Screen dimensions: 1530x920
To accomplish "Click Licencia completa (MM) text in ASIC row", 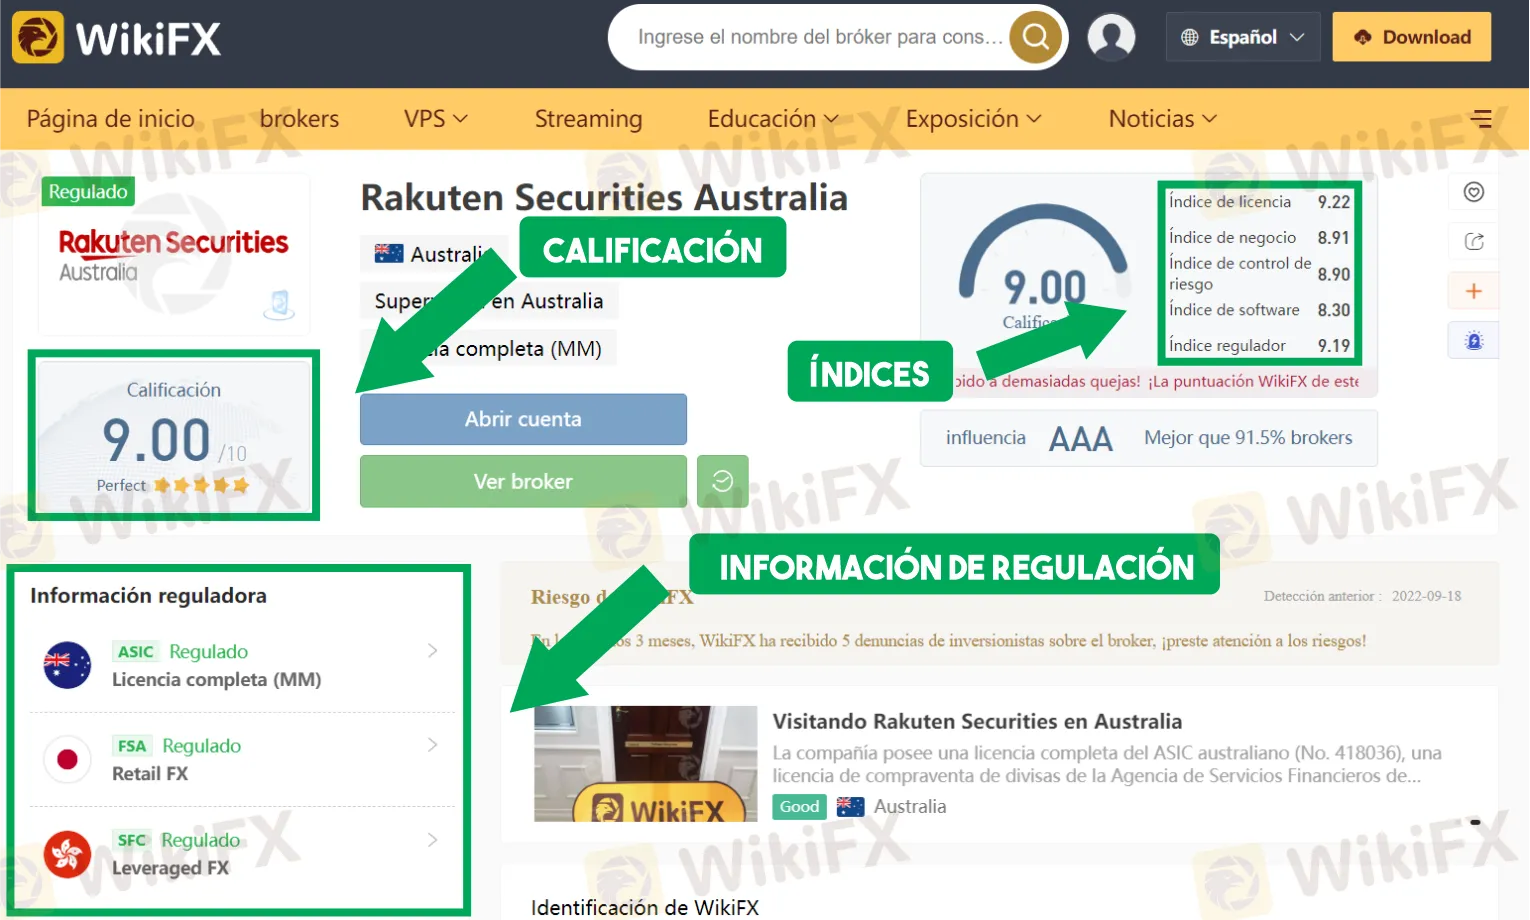I will pos(217,680).
